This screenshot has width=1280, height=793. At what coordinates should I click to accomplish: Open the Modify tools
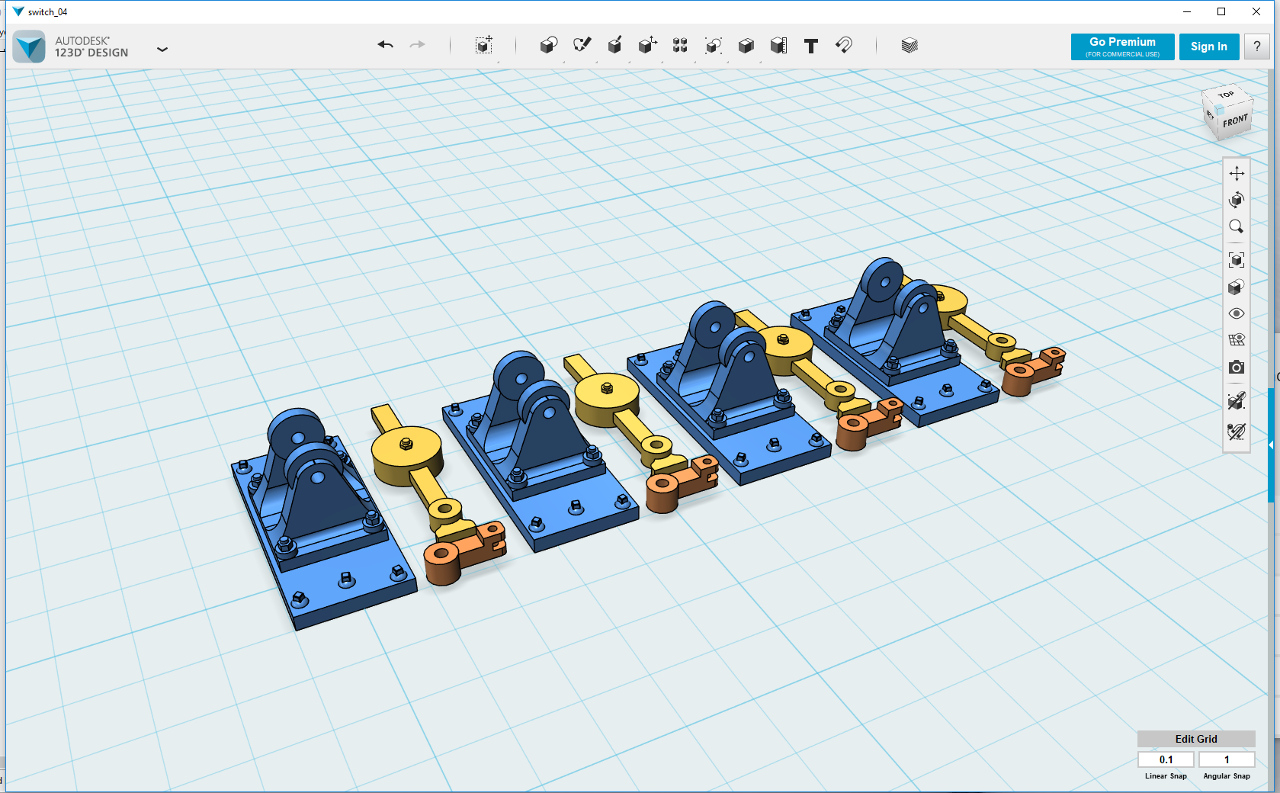[648, 45]
